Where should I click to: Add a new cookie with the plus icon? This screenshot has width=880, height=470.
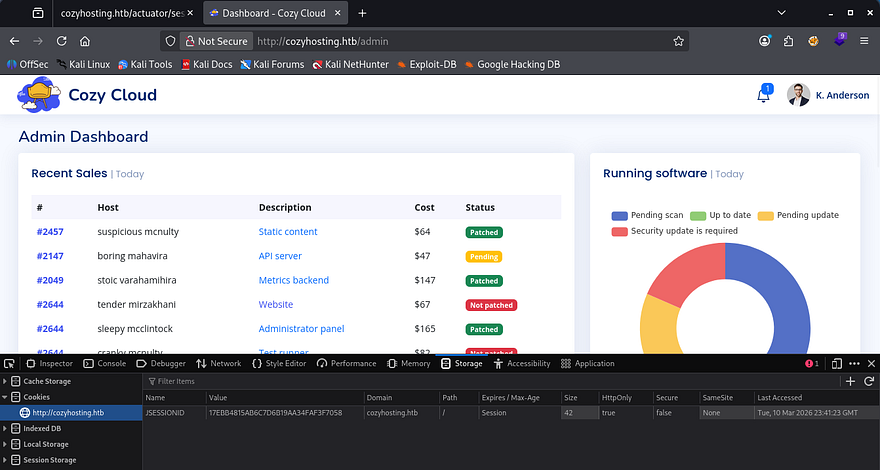[850, 381]
